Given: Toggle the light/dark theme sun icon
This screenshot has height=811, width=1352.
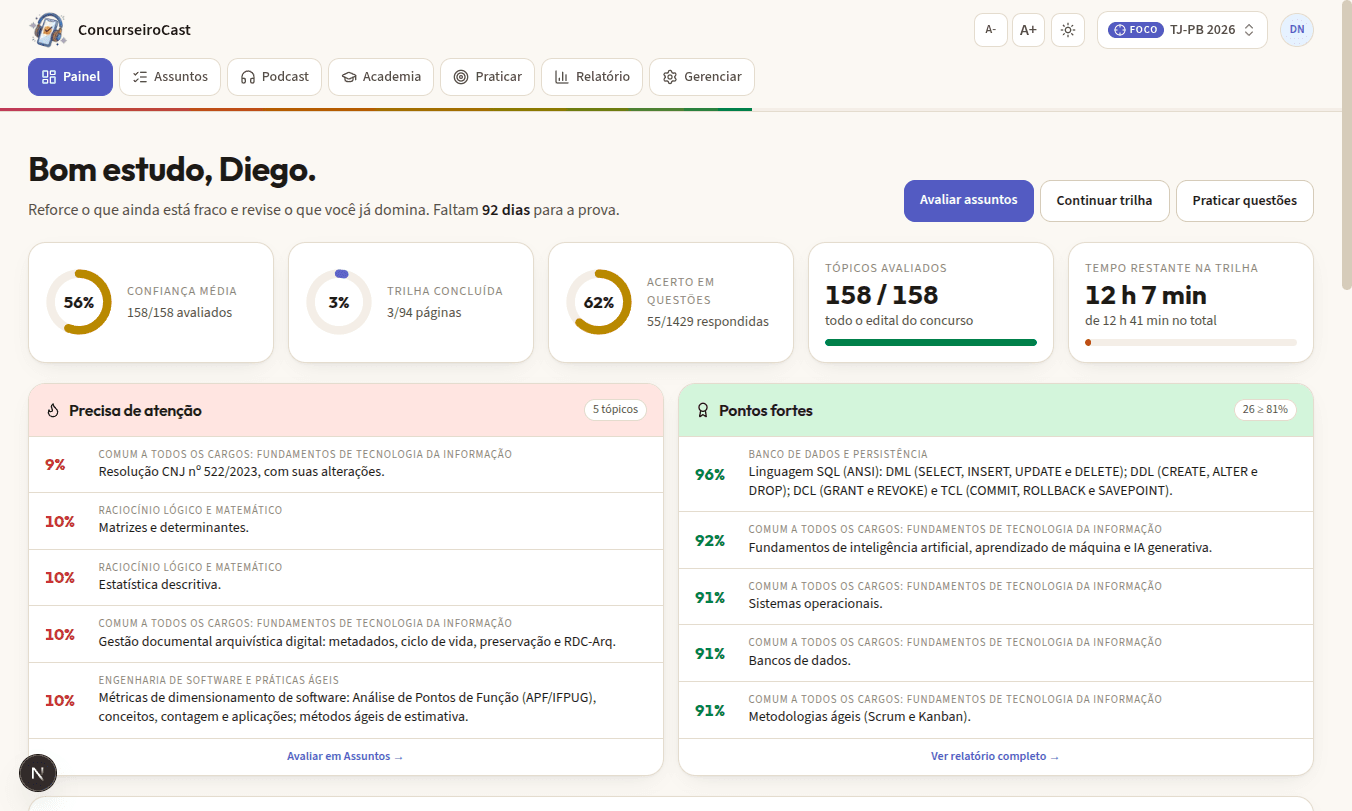Looking at the screenshot, I should pyautogui.click(x=1068, y=30).
